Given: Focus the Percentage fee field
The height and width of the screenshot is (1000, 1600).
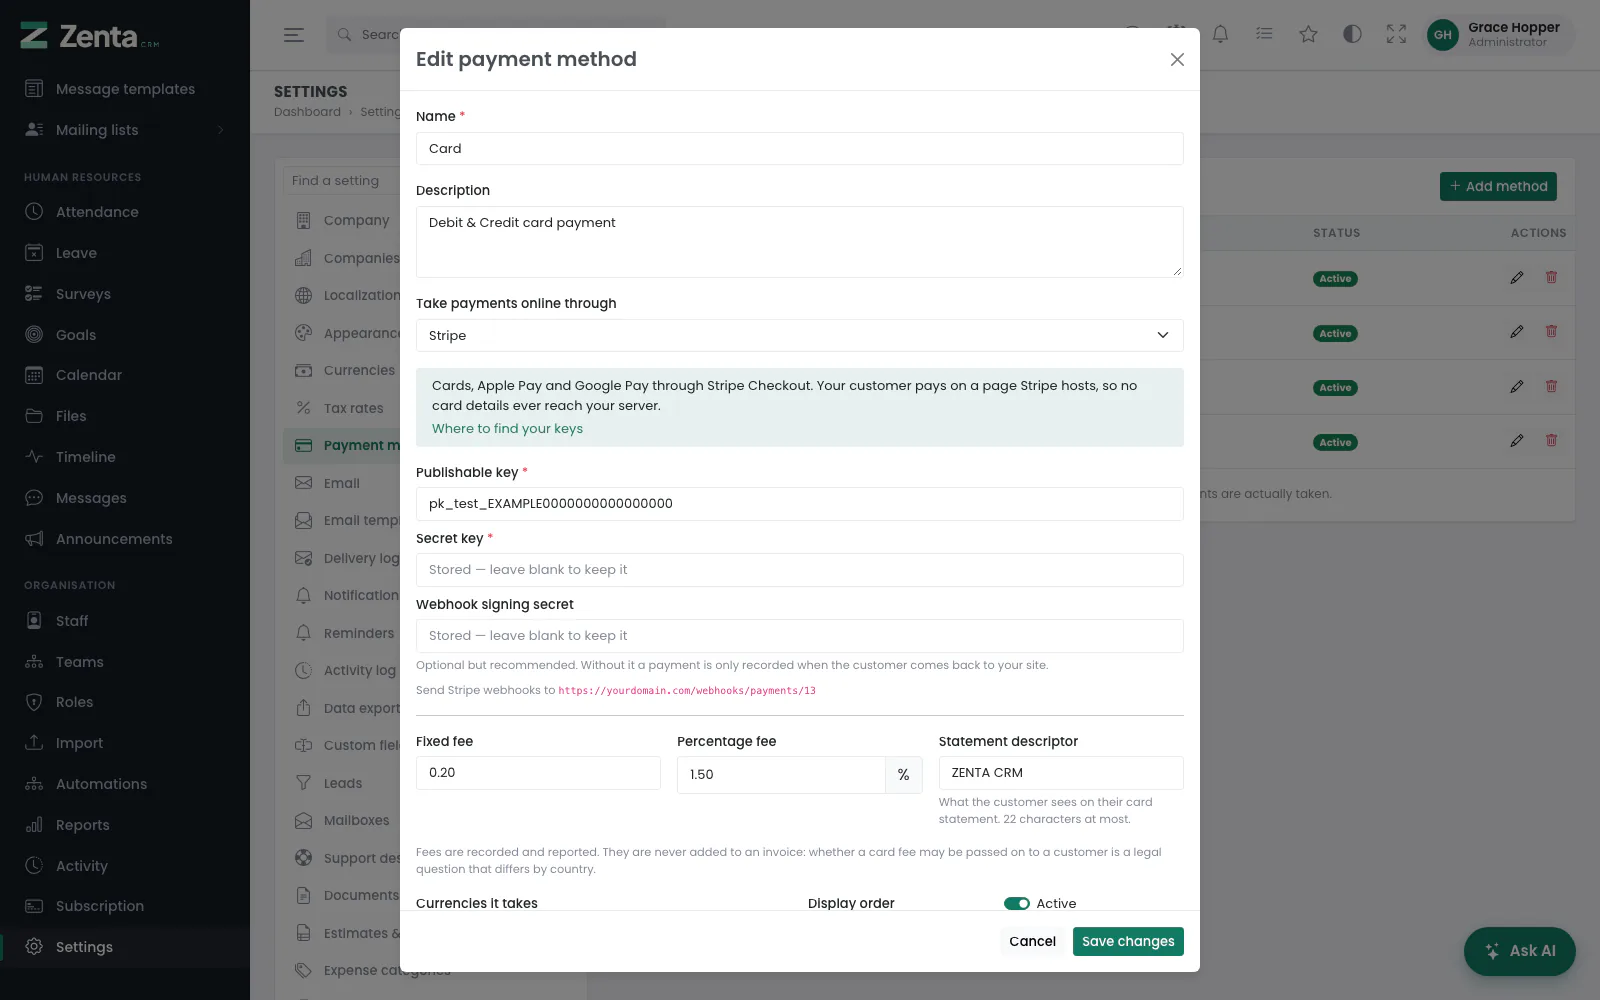Looking at the screenshot, I should [x=781, y=775].
